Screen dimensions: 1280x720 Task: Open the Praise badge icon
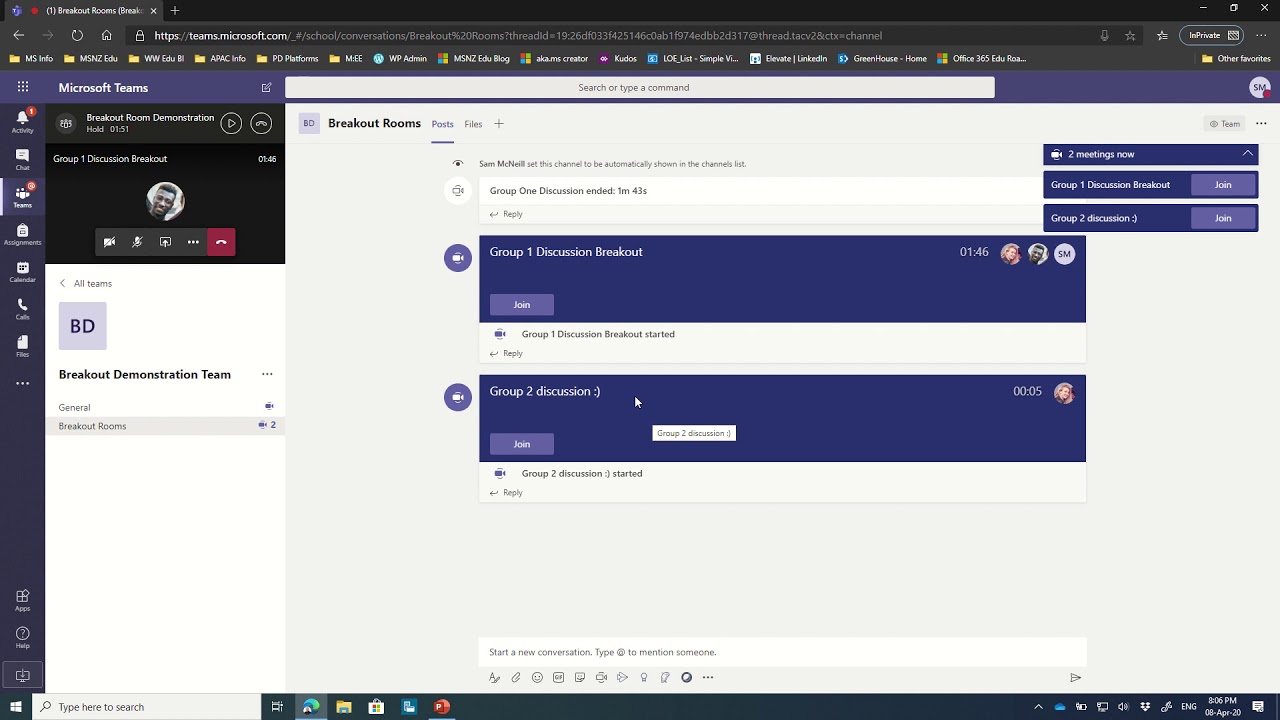click(x=644, y=678)
